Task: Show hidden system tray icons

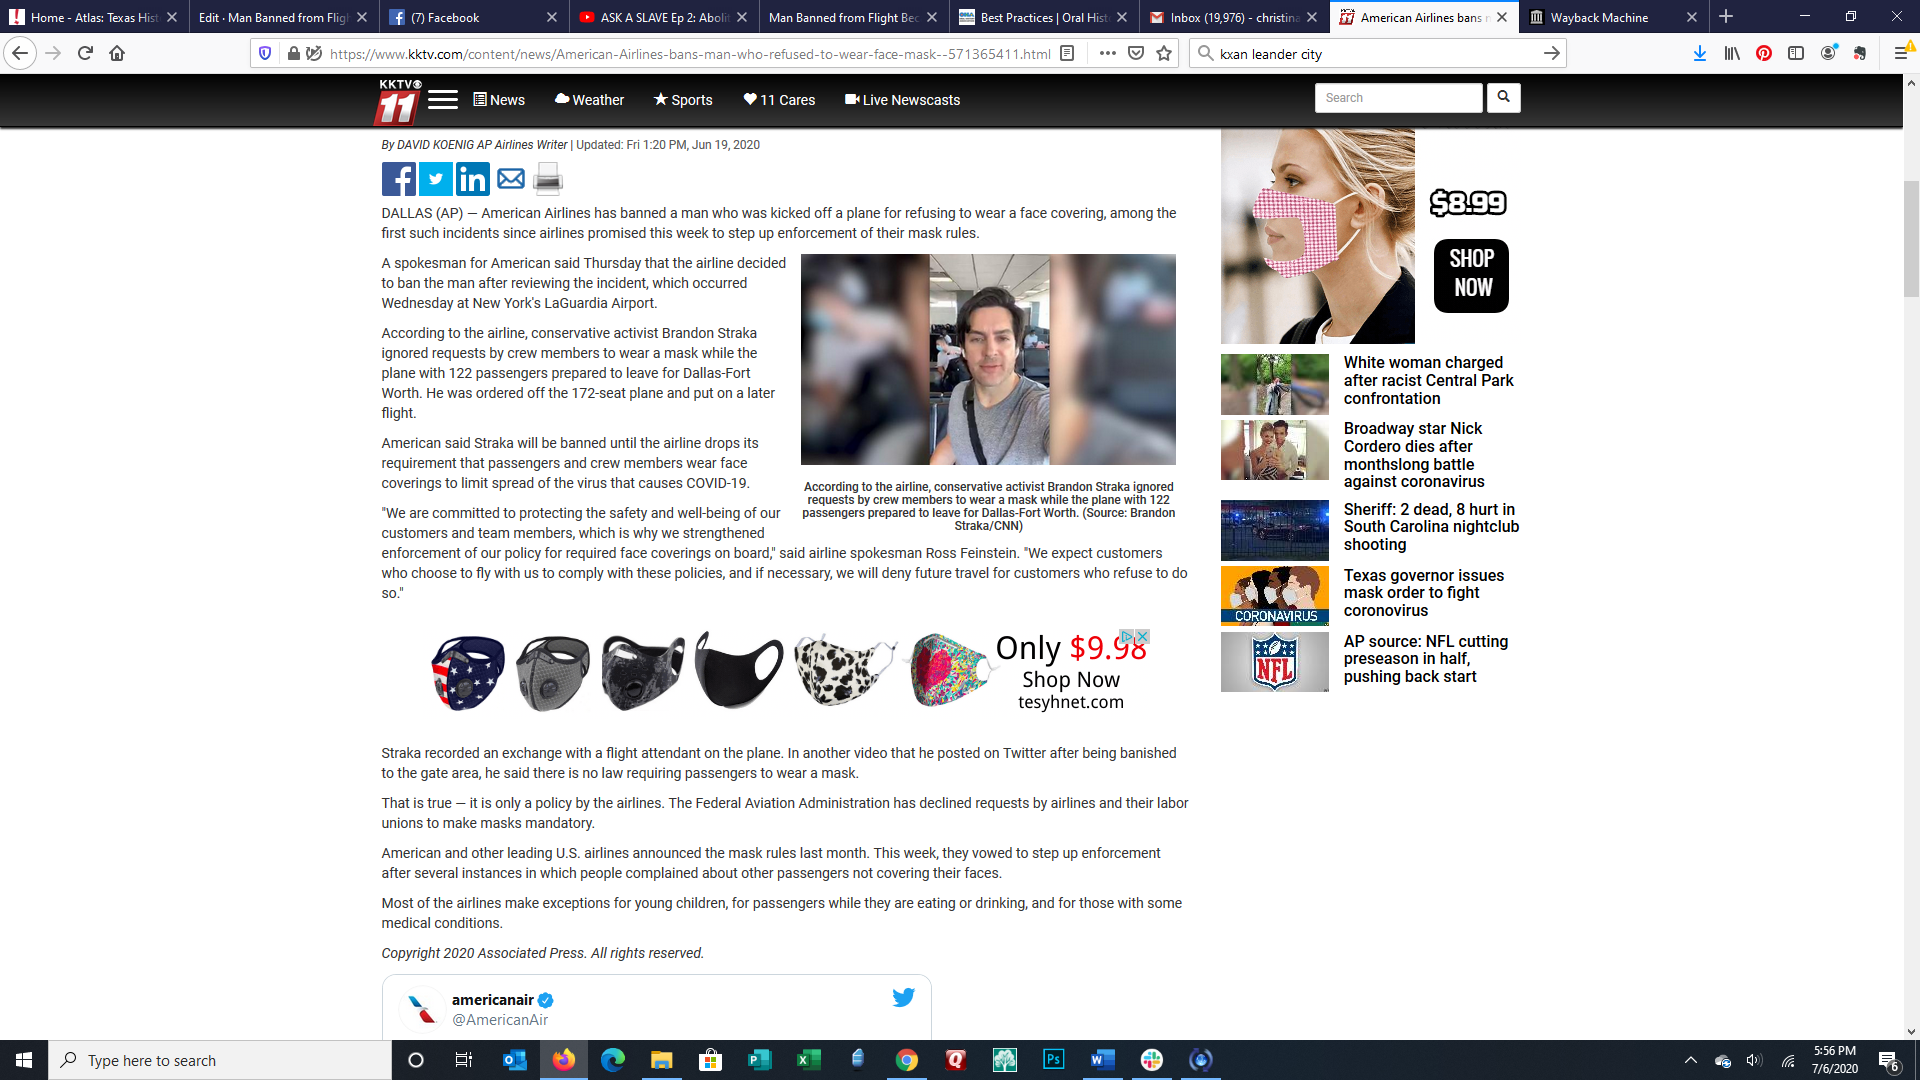Action: (x=1690, y=1060)
